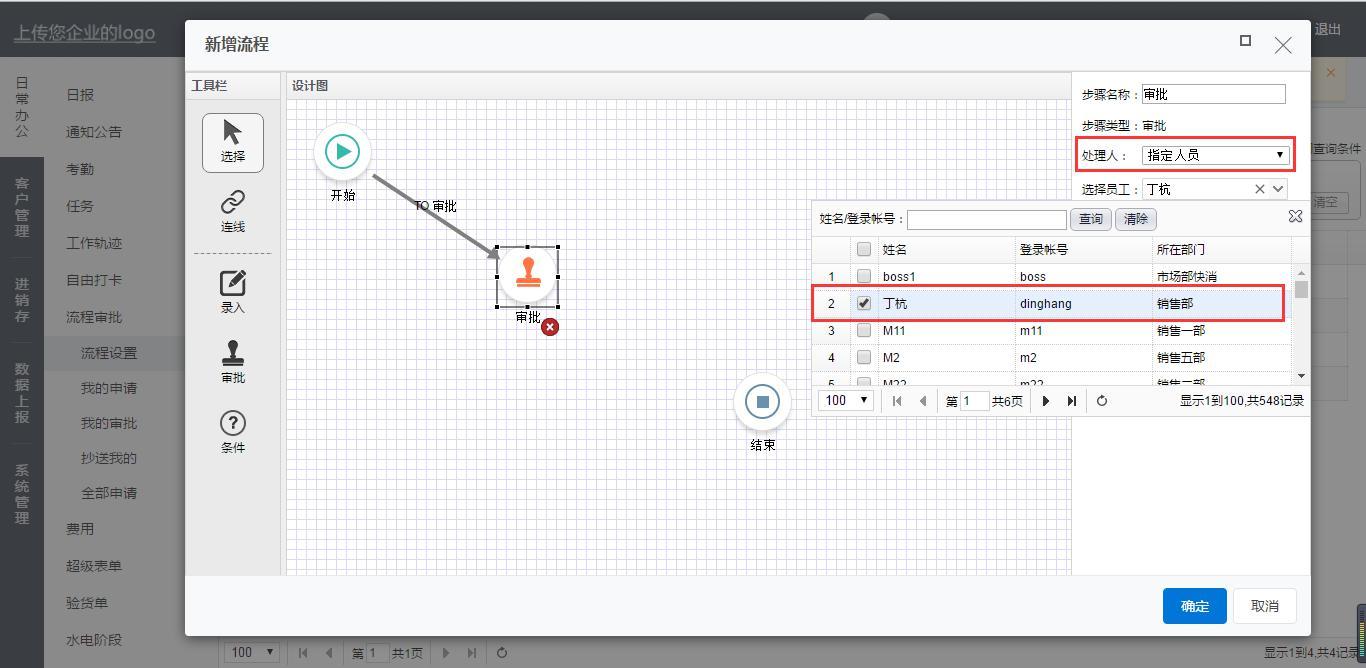Delete the 审批 node with red X
The height and width of the screenshot is (668, 1366).
pos(550,327)
